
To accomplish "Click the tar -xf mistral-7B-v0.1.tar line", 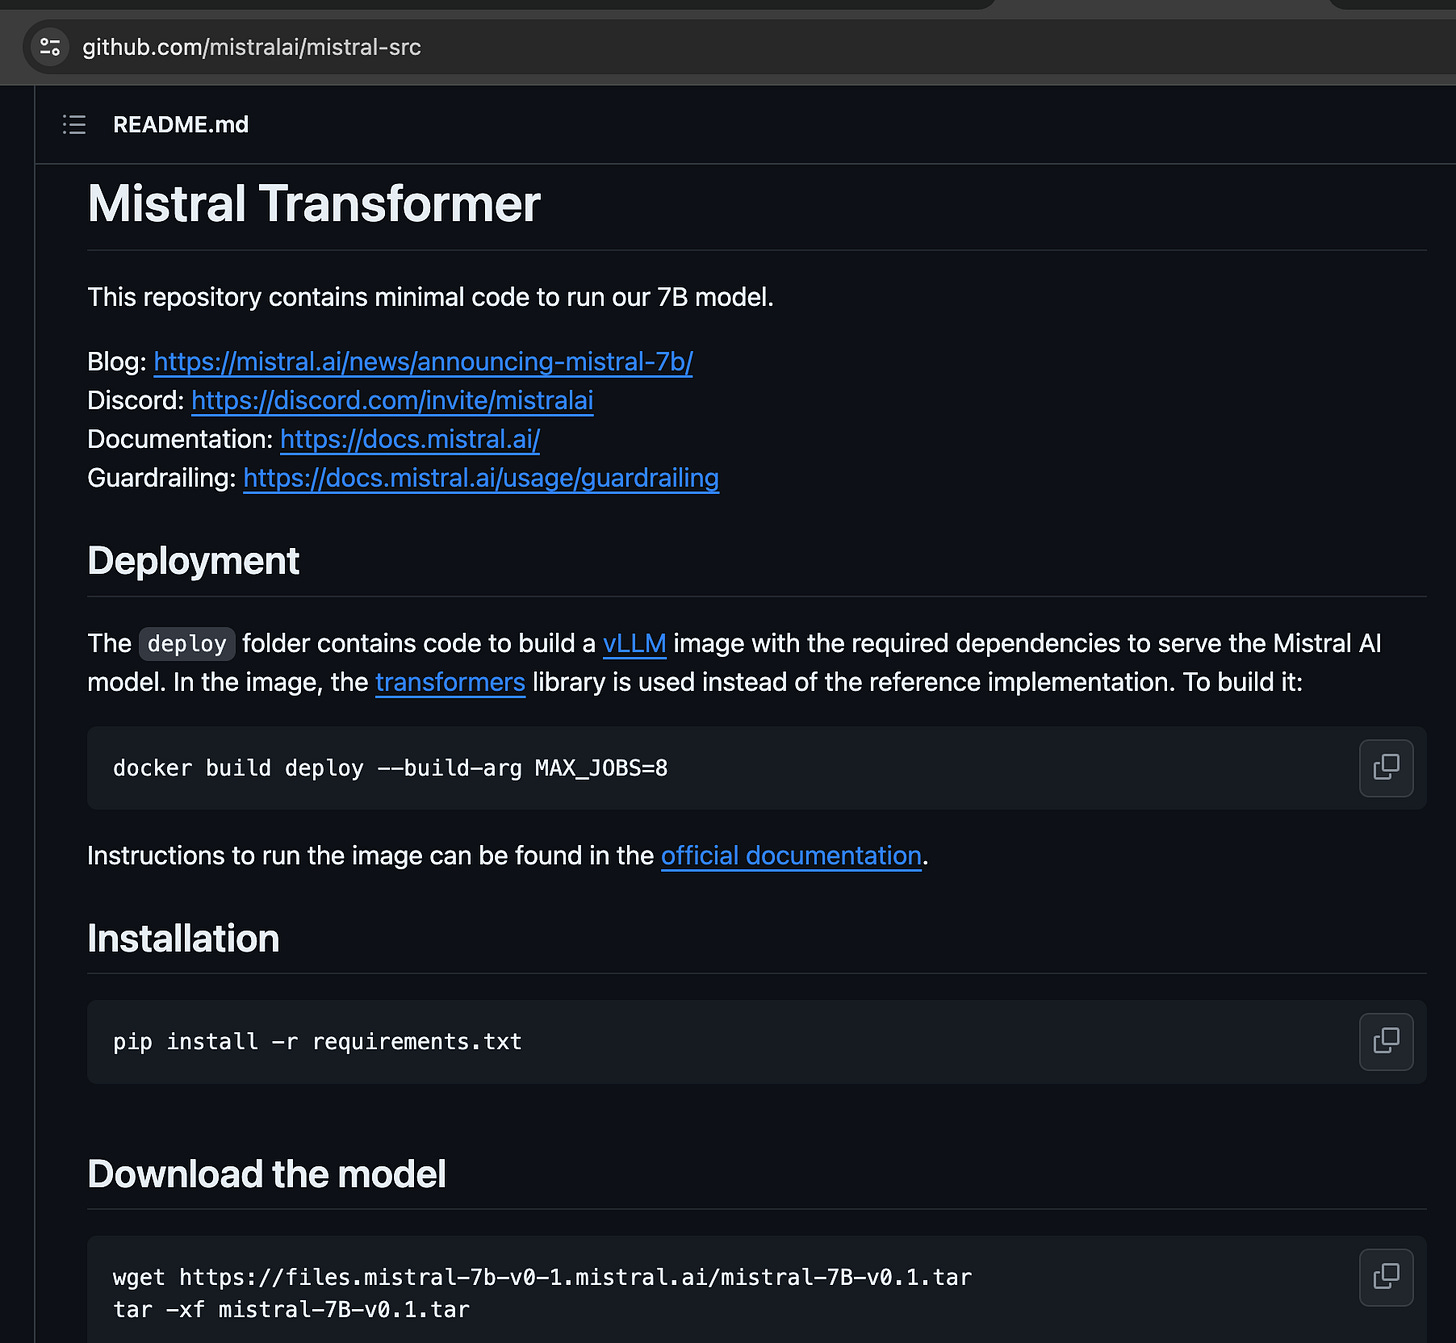I will 291,1309.
